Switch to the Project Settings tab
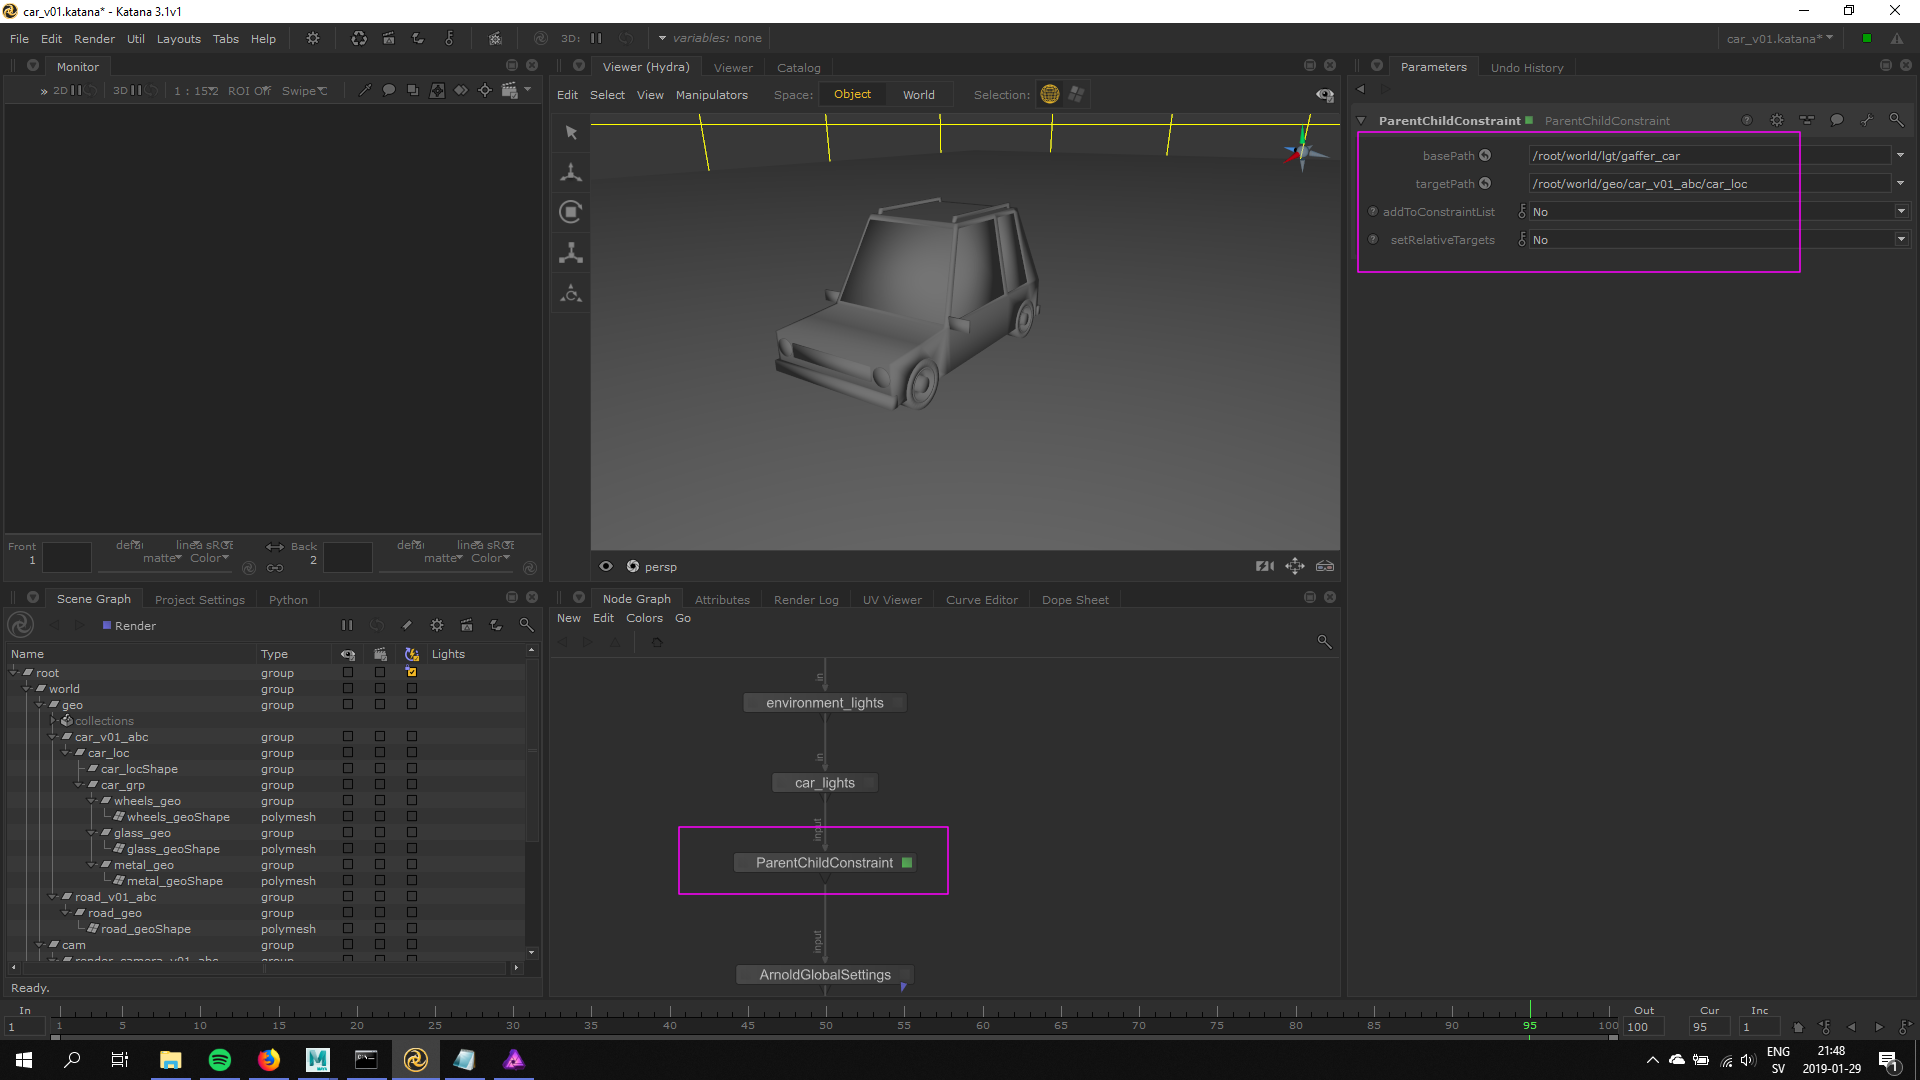The width and height of the screenshot is (1920, 1080). point(199,599)
